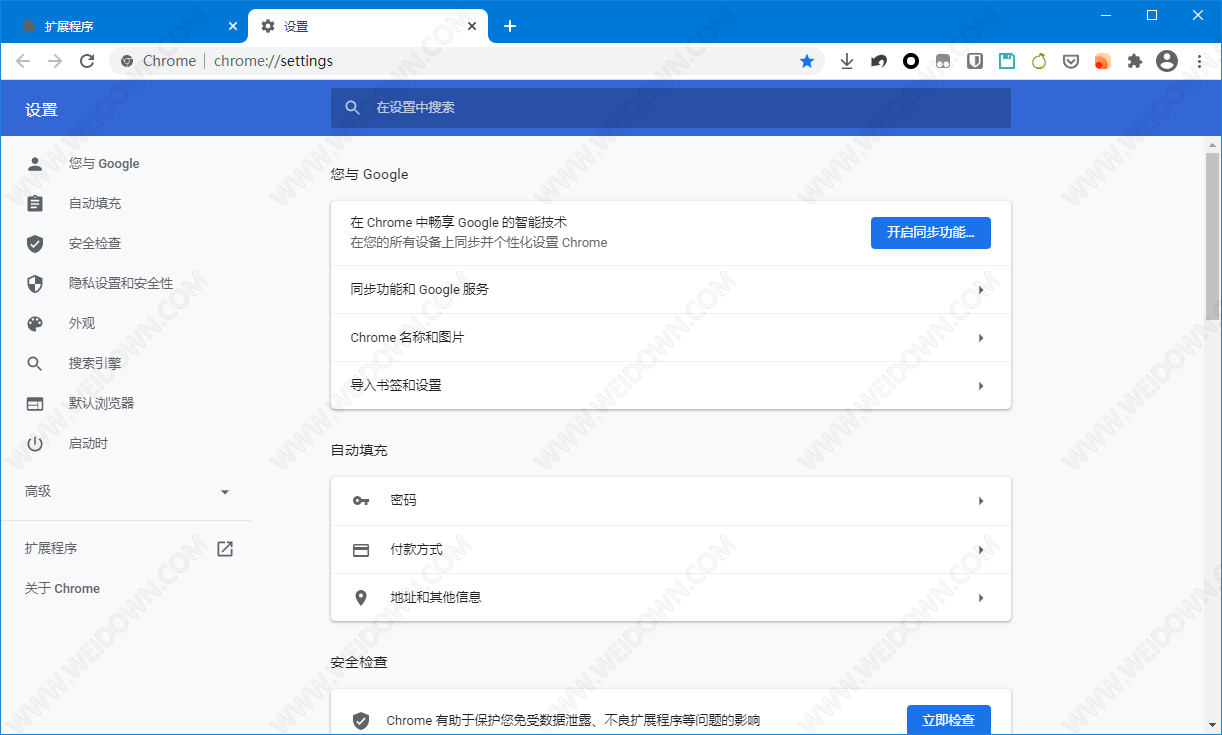The image size is (1222, 735).
Task: Select the 设置 tab
Action: pyautogui.click(x=368, y=26)
